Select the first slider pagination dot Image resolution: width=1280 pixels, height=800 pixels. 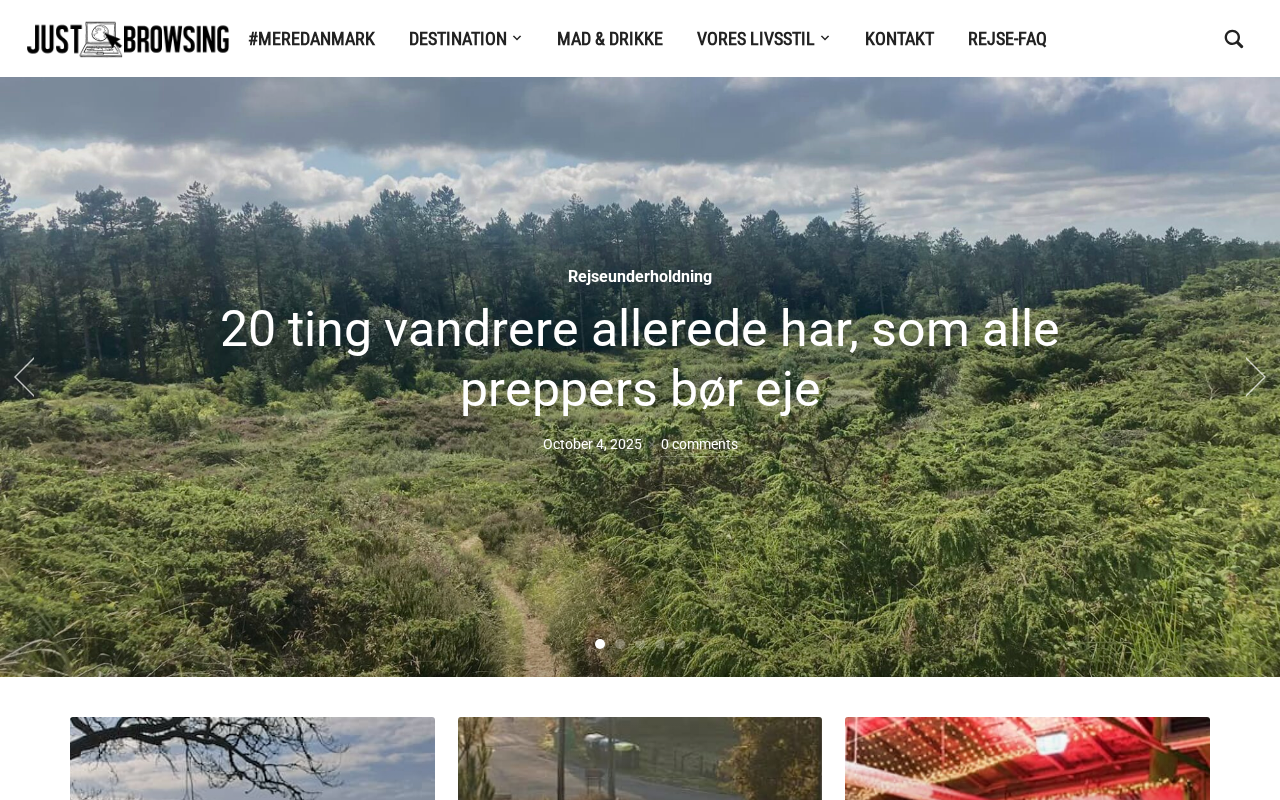[x=600, y=644]
